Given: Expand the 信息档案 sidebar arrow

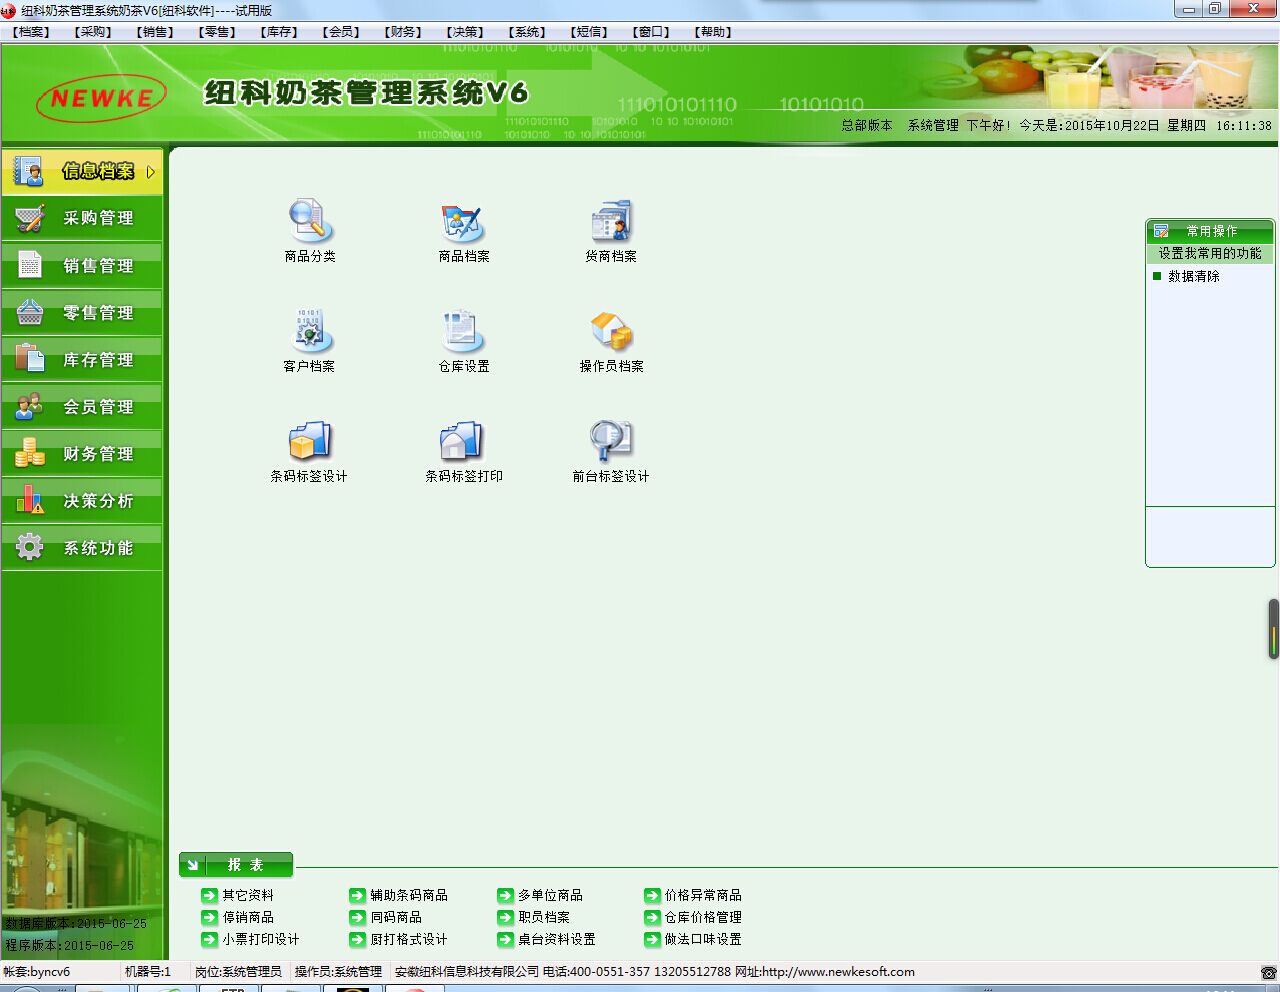Looking at the screenshot, I should [x=151, y=172].
